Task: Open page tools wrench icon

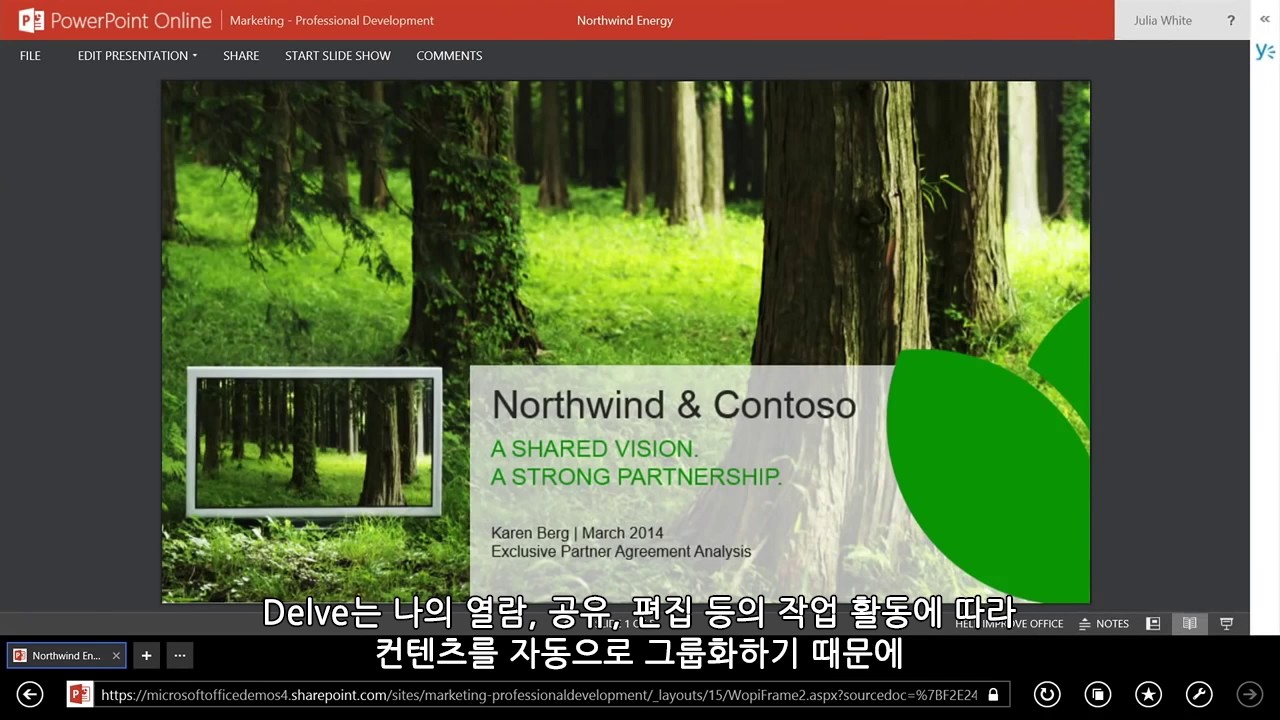Action: tap(1199, 694)
